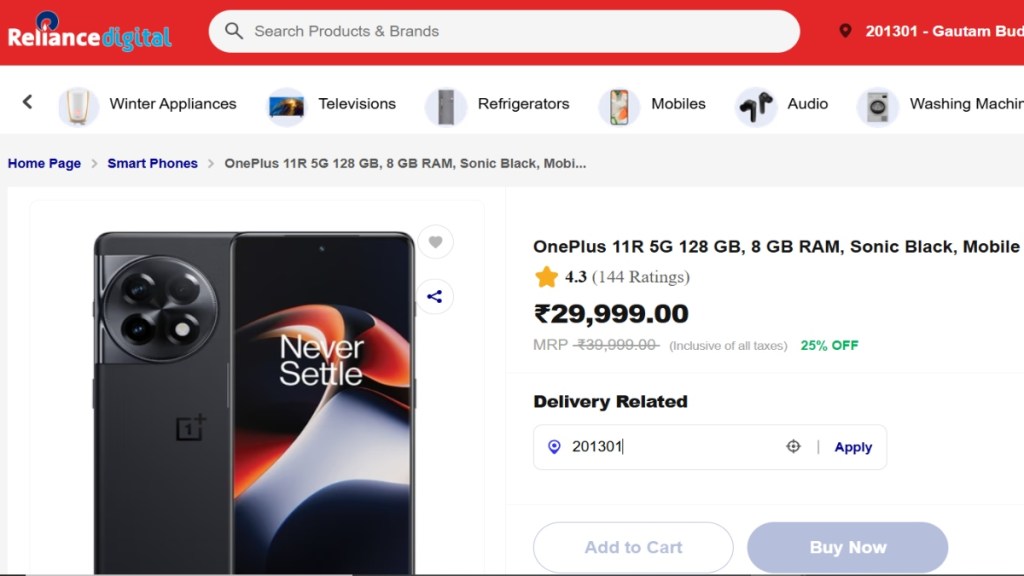The image size is (1024, 576).
Task: Click the Audio earbuds category icon
Action: [755, 105]
